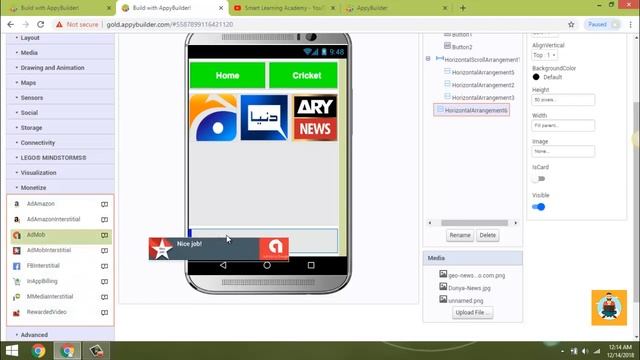Click the Rename button

click(x=460, y=236)
